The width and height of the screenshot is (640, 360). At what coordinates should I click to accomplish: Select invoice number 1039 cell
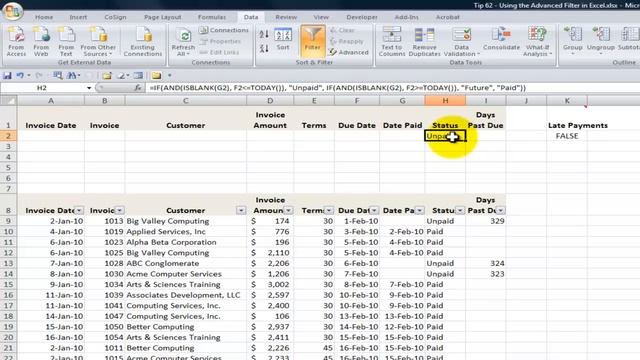click(104, 295)
